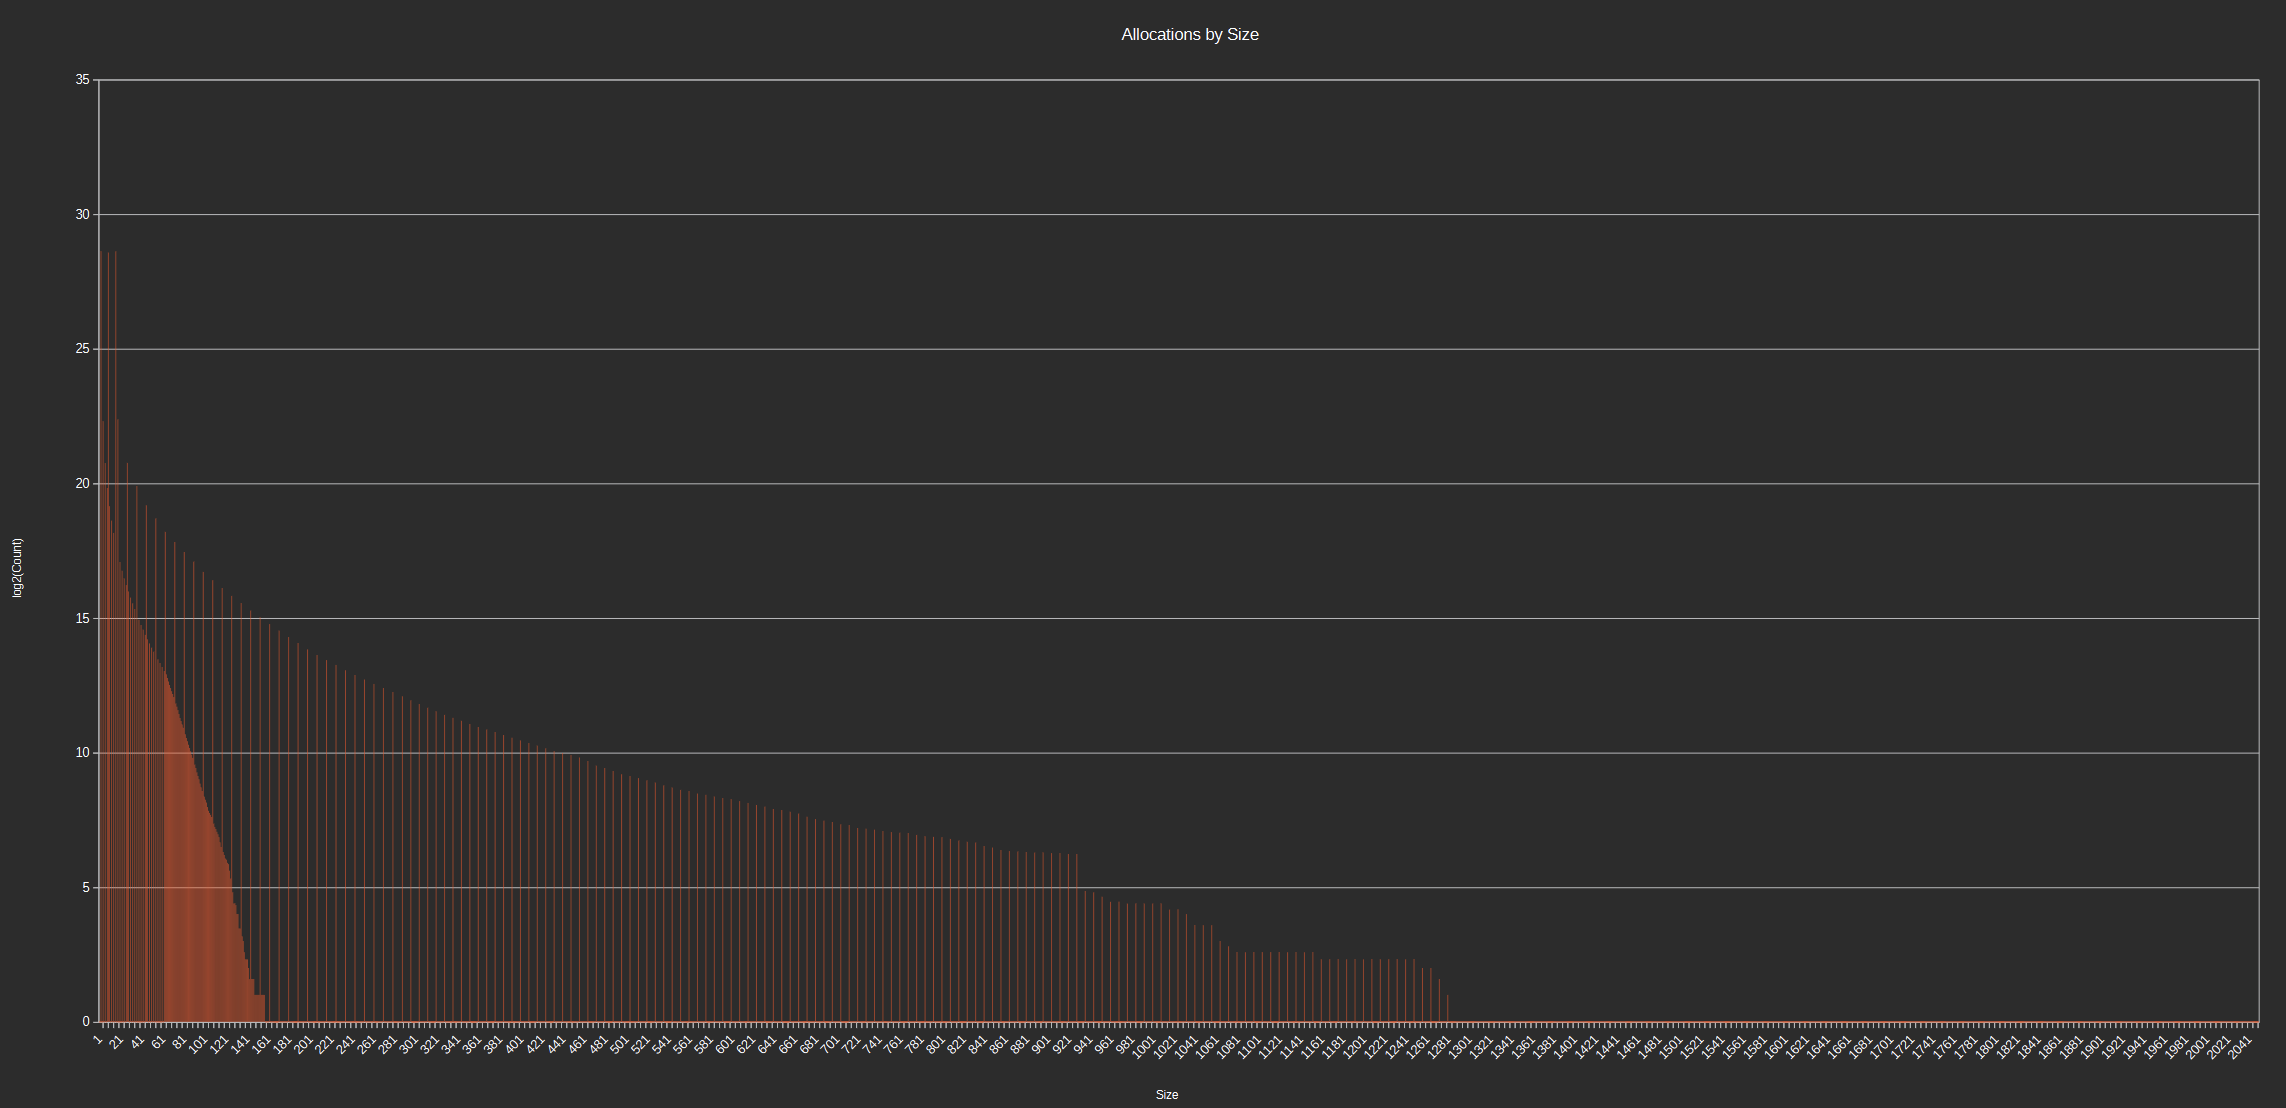This screenshot has width=2286, height=1108.
Task: Click the "log2(Count)" y-axis title
Action: point(17,568)
